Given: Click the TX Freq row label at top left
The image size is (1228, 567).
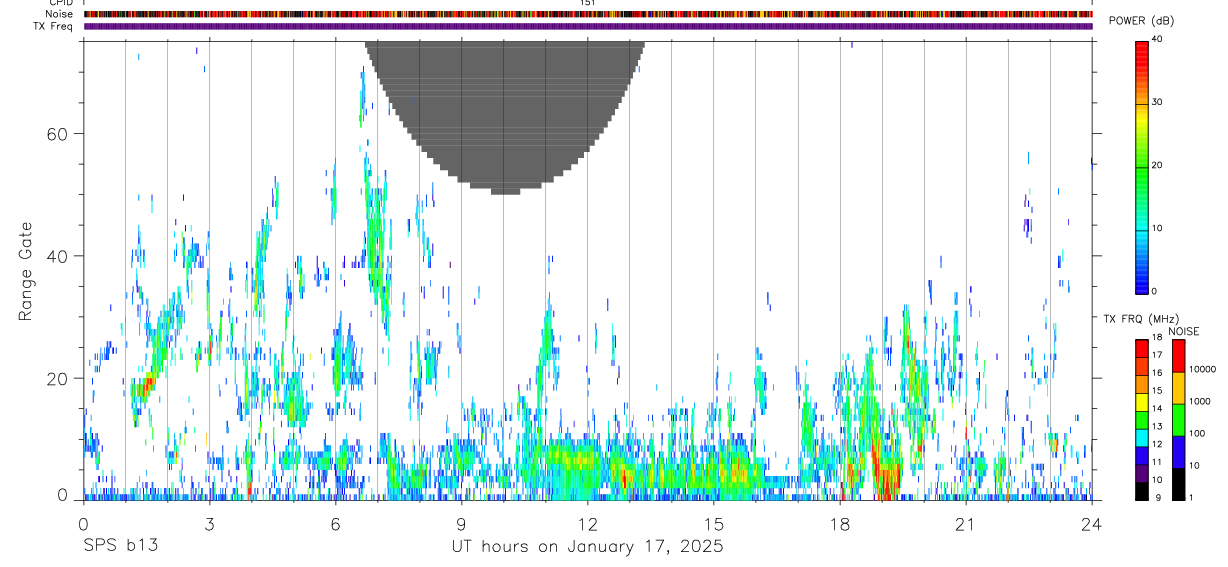Looking at the screenshot, I should tap(54, 26).
